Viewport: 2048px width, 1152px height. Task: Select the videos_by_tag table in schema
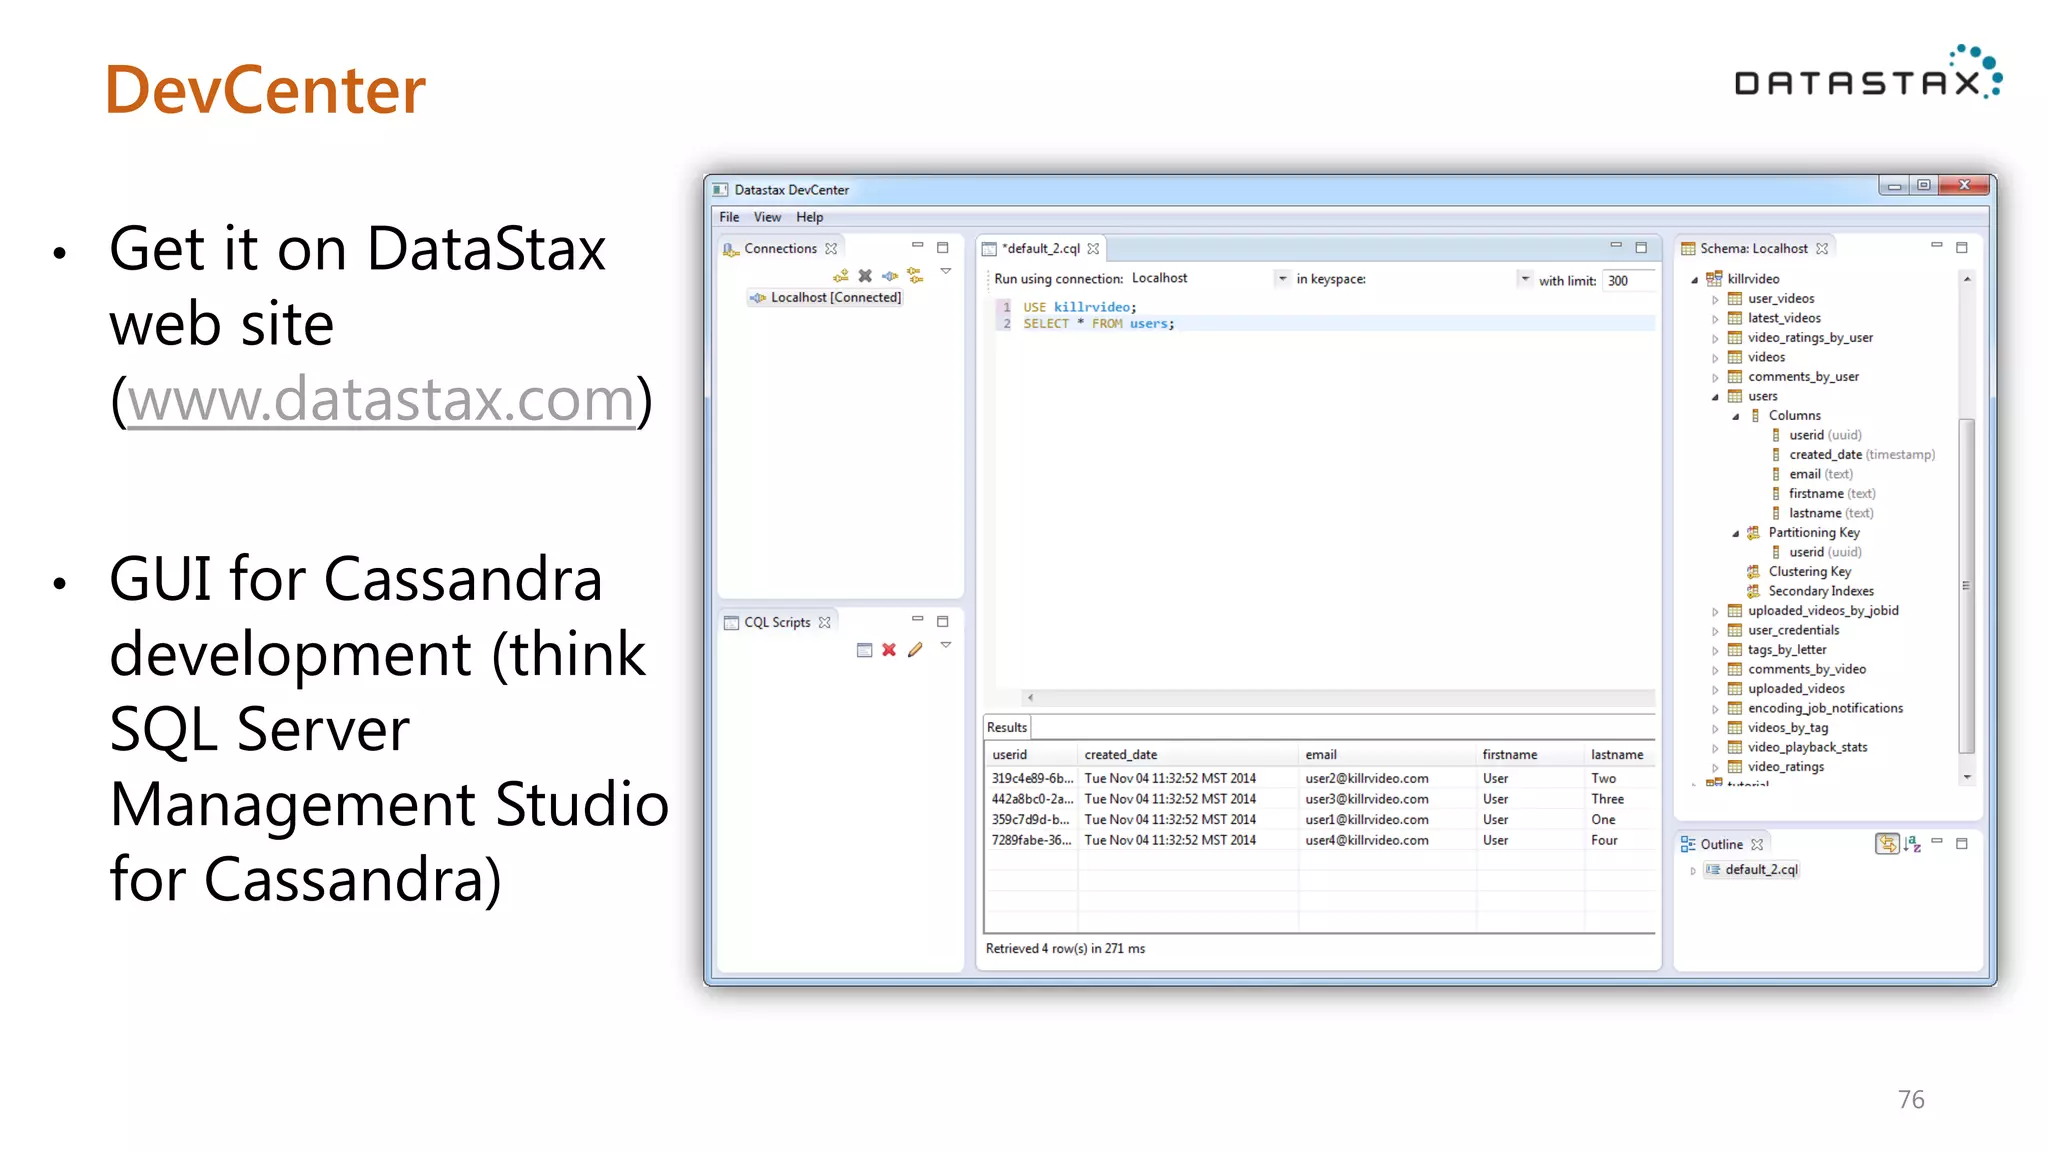pyautogui.click(x=1777, y=728)
